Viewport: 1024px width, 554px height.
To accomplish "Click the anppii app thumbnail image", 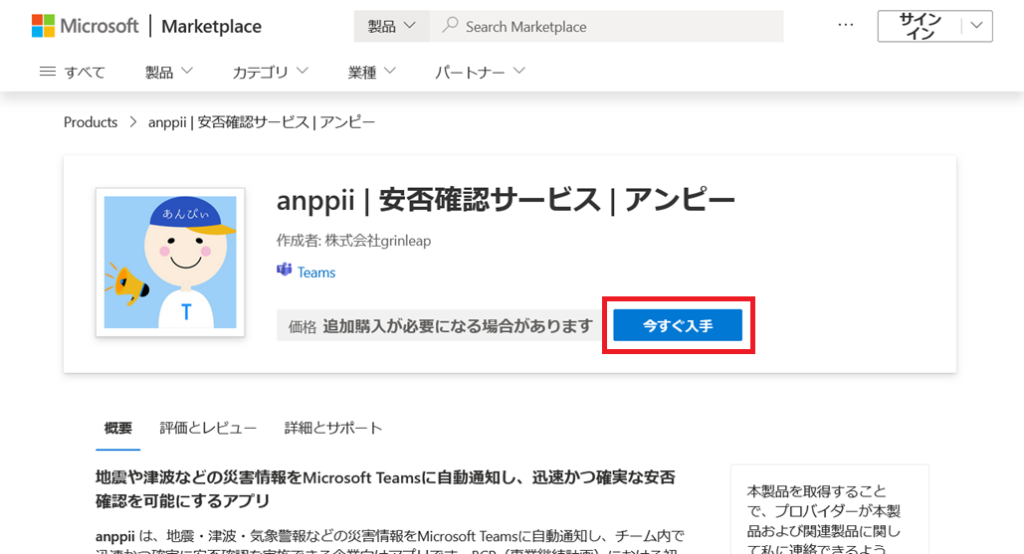I will click(x=170, y=262).
